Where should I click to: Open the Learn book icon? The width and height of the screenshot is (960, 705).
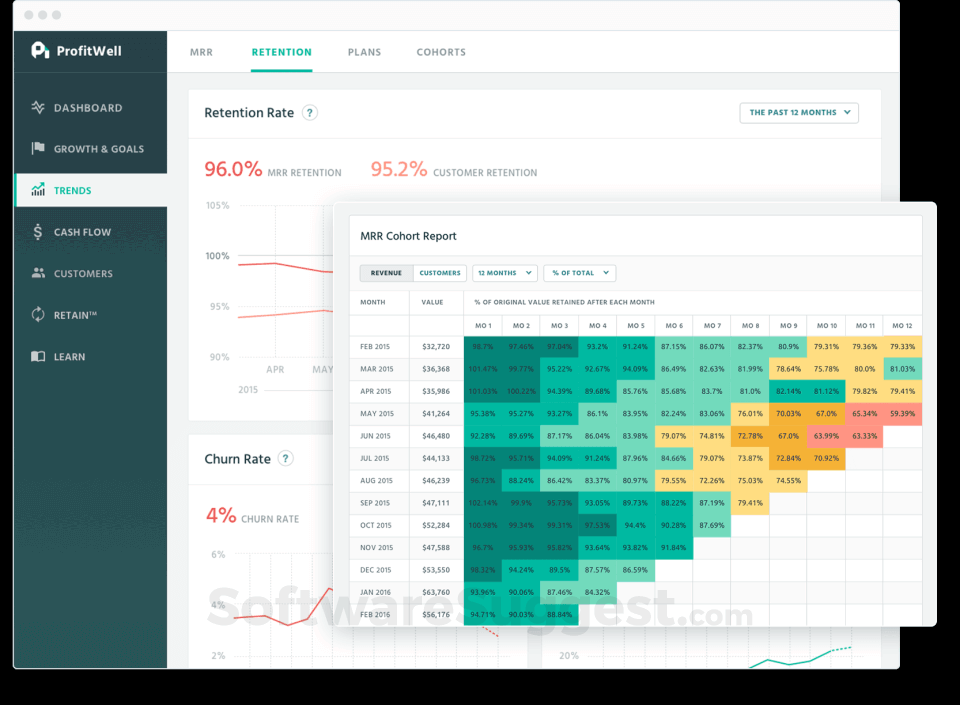[38, 356]
